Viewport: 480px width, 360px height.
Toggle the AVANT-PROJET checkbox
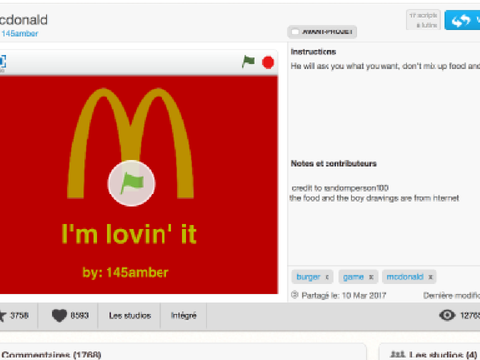coord(295,32)
